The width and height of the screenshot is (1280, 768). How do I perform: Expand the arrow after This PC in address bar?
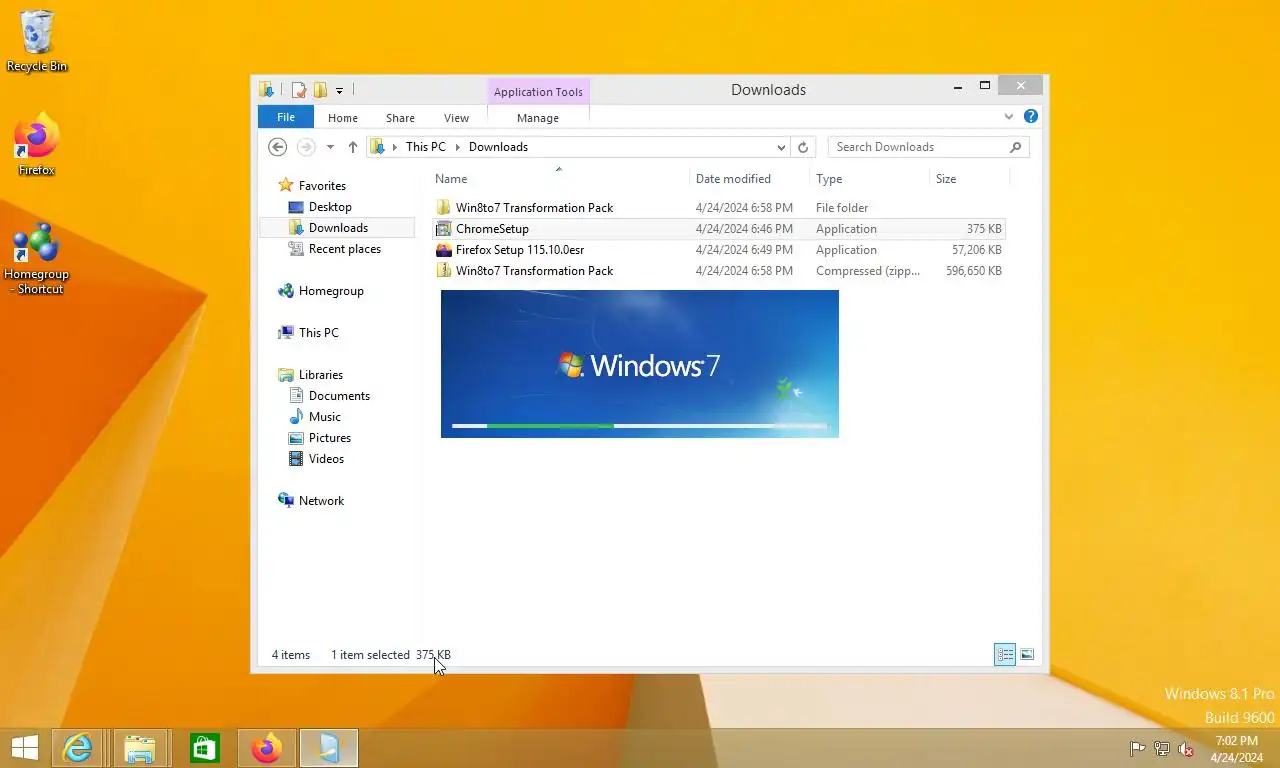point(458,147)
